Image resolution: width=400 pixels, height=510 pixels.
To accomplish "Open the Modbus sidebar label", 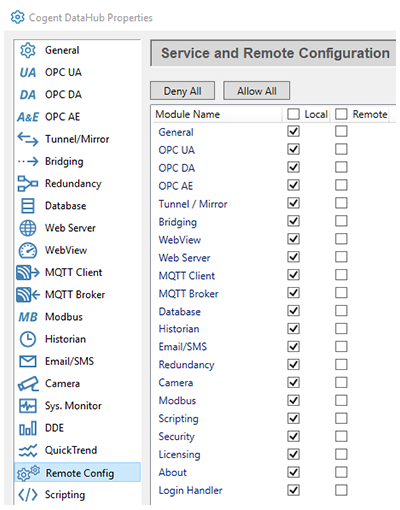I will [64, 317].
